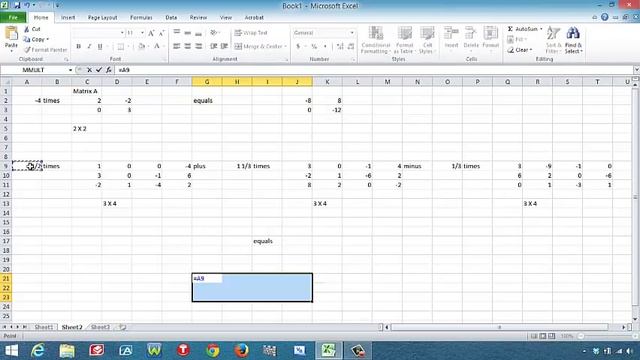Viewport: 640px width, 360px height.
Task: Click the AutoSum button
Action: (524, 29)
